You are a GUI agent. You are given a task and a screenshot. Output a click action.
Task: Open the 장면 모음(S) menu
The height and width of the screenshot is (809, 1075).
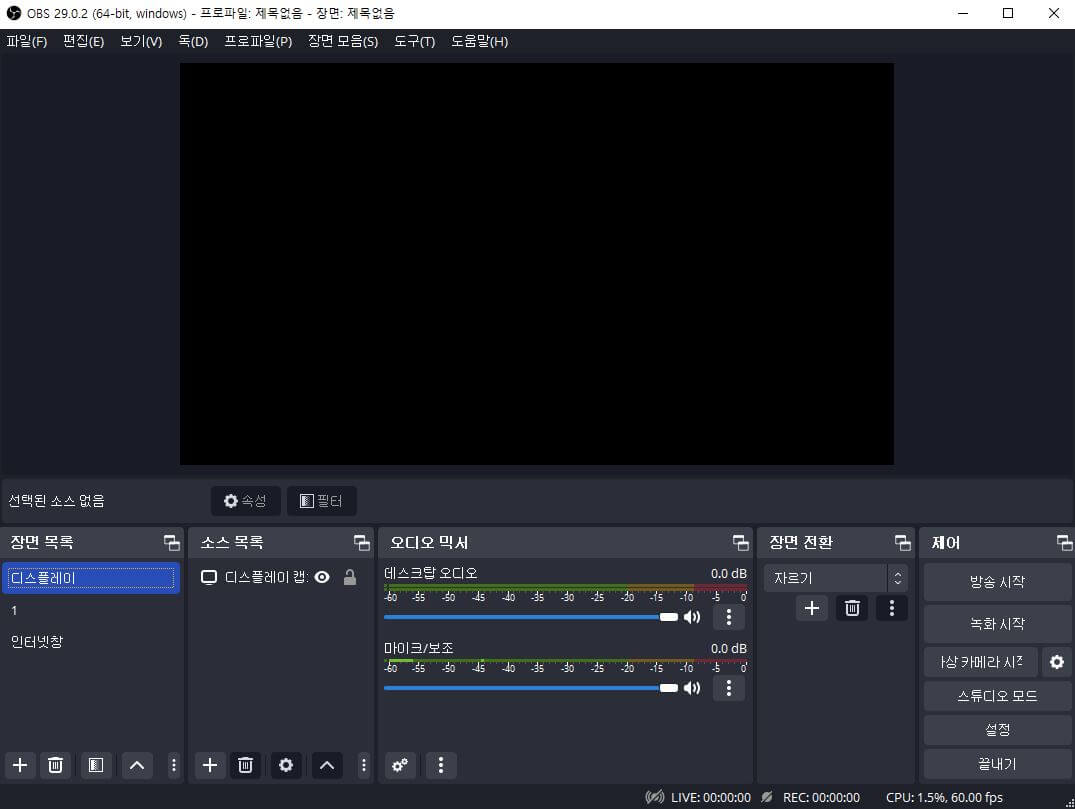point(343,41)
